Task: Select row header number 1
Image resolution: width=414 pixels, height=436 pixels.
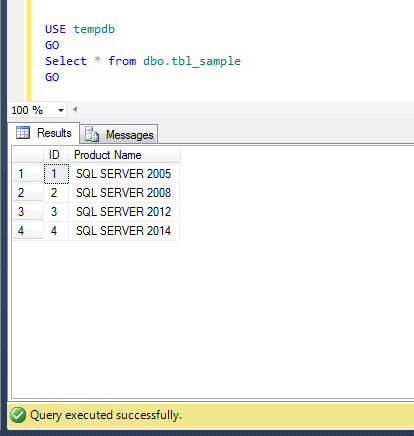Action: tap(28, 173)
